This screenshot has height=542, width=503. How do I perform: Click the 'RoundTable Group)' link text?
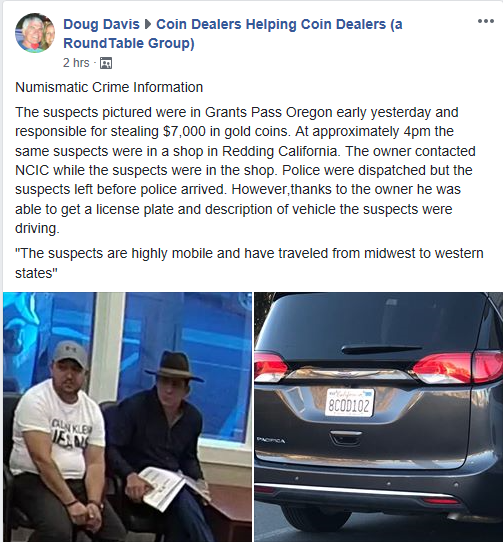[129, 44]
